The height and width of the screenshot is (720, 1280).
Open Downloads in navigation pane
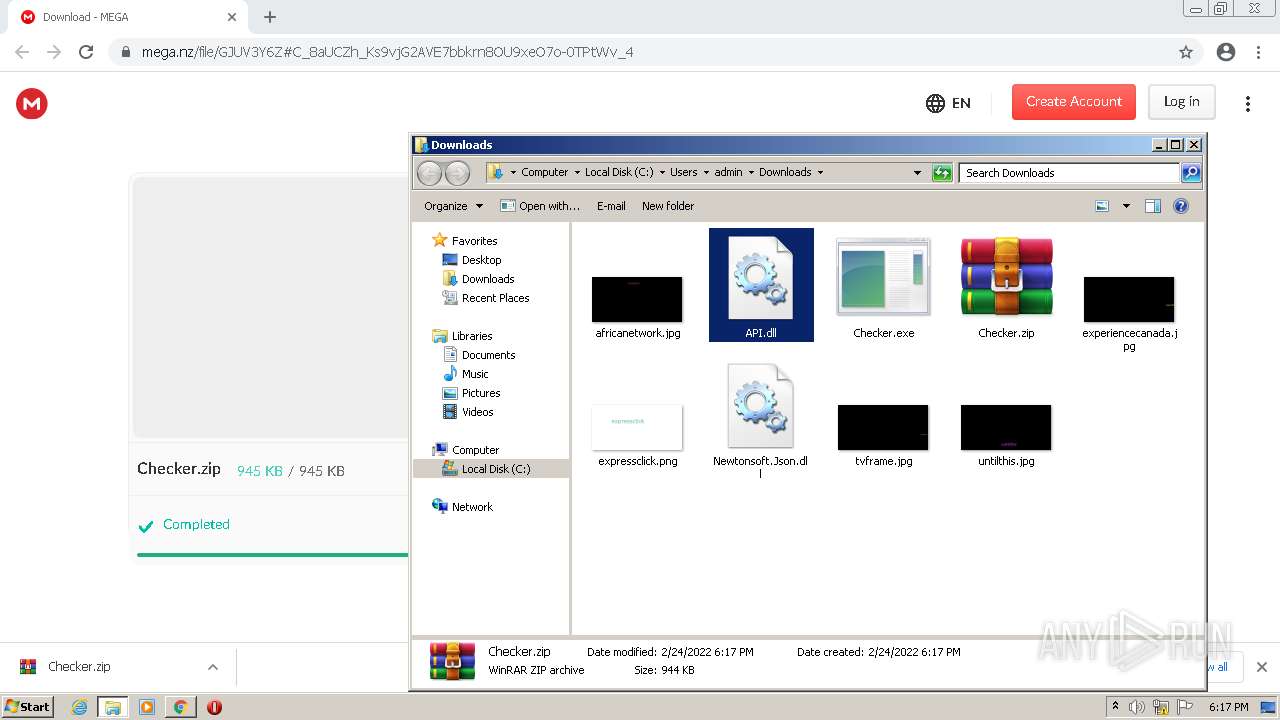click(x=488, y=279)
